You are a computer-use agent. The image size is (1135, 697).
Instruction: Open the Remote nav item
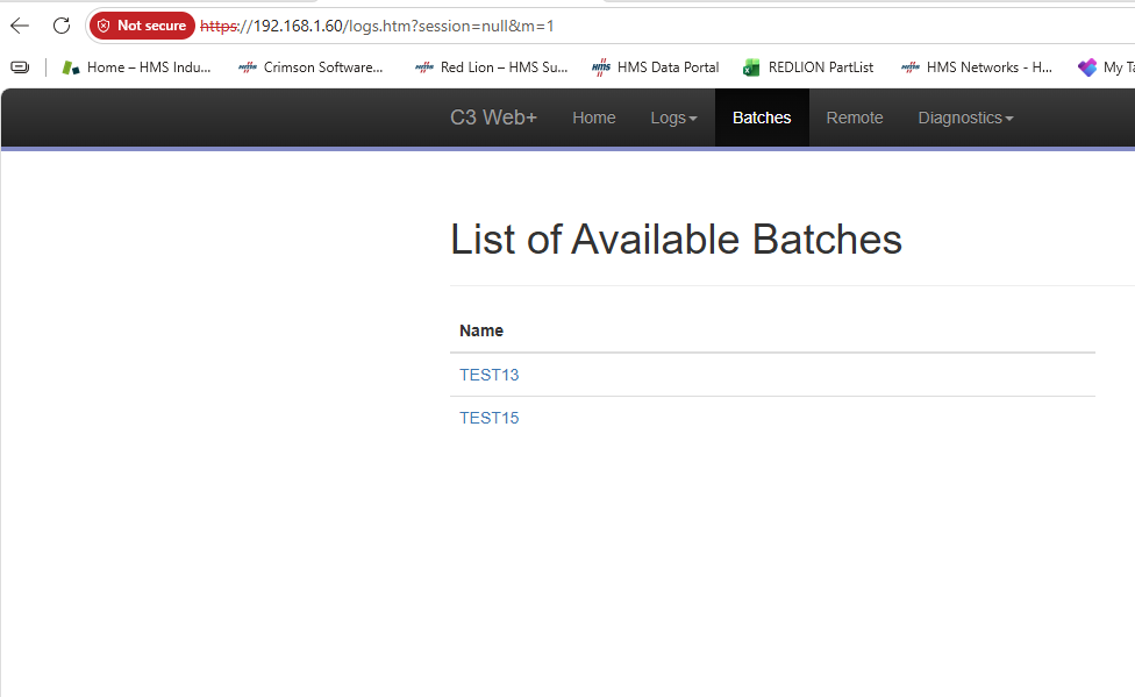click(x=854, y=117)
